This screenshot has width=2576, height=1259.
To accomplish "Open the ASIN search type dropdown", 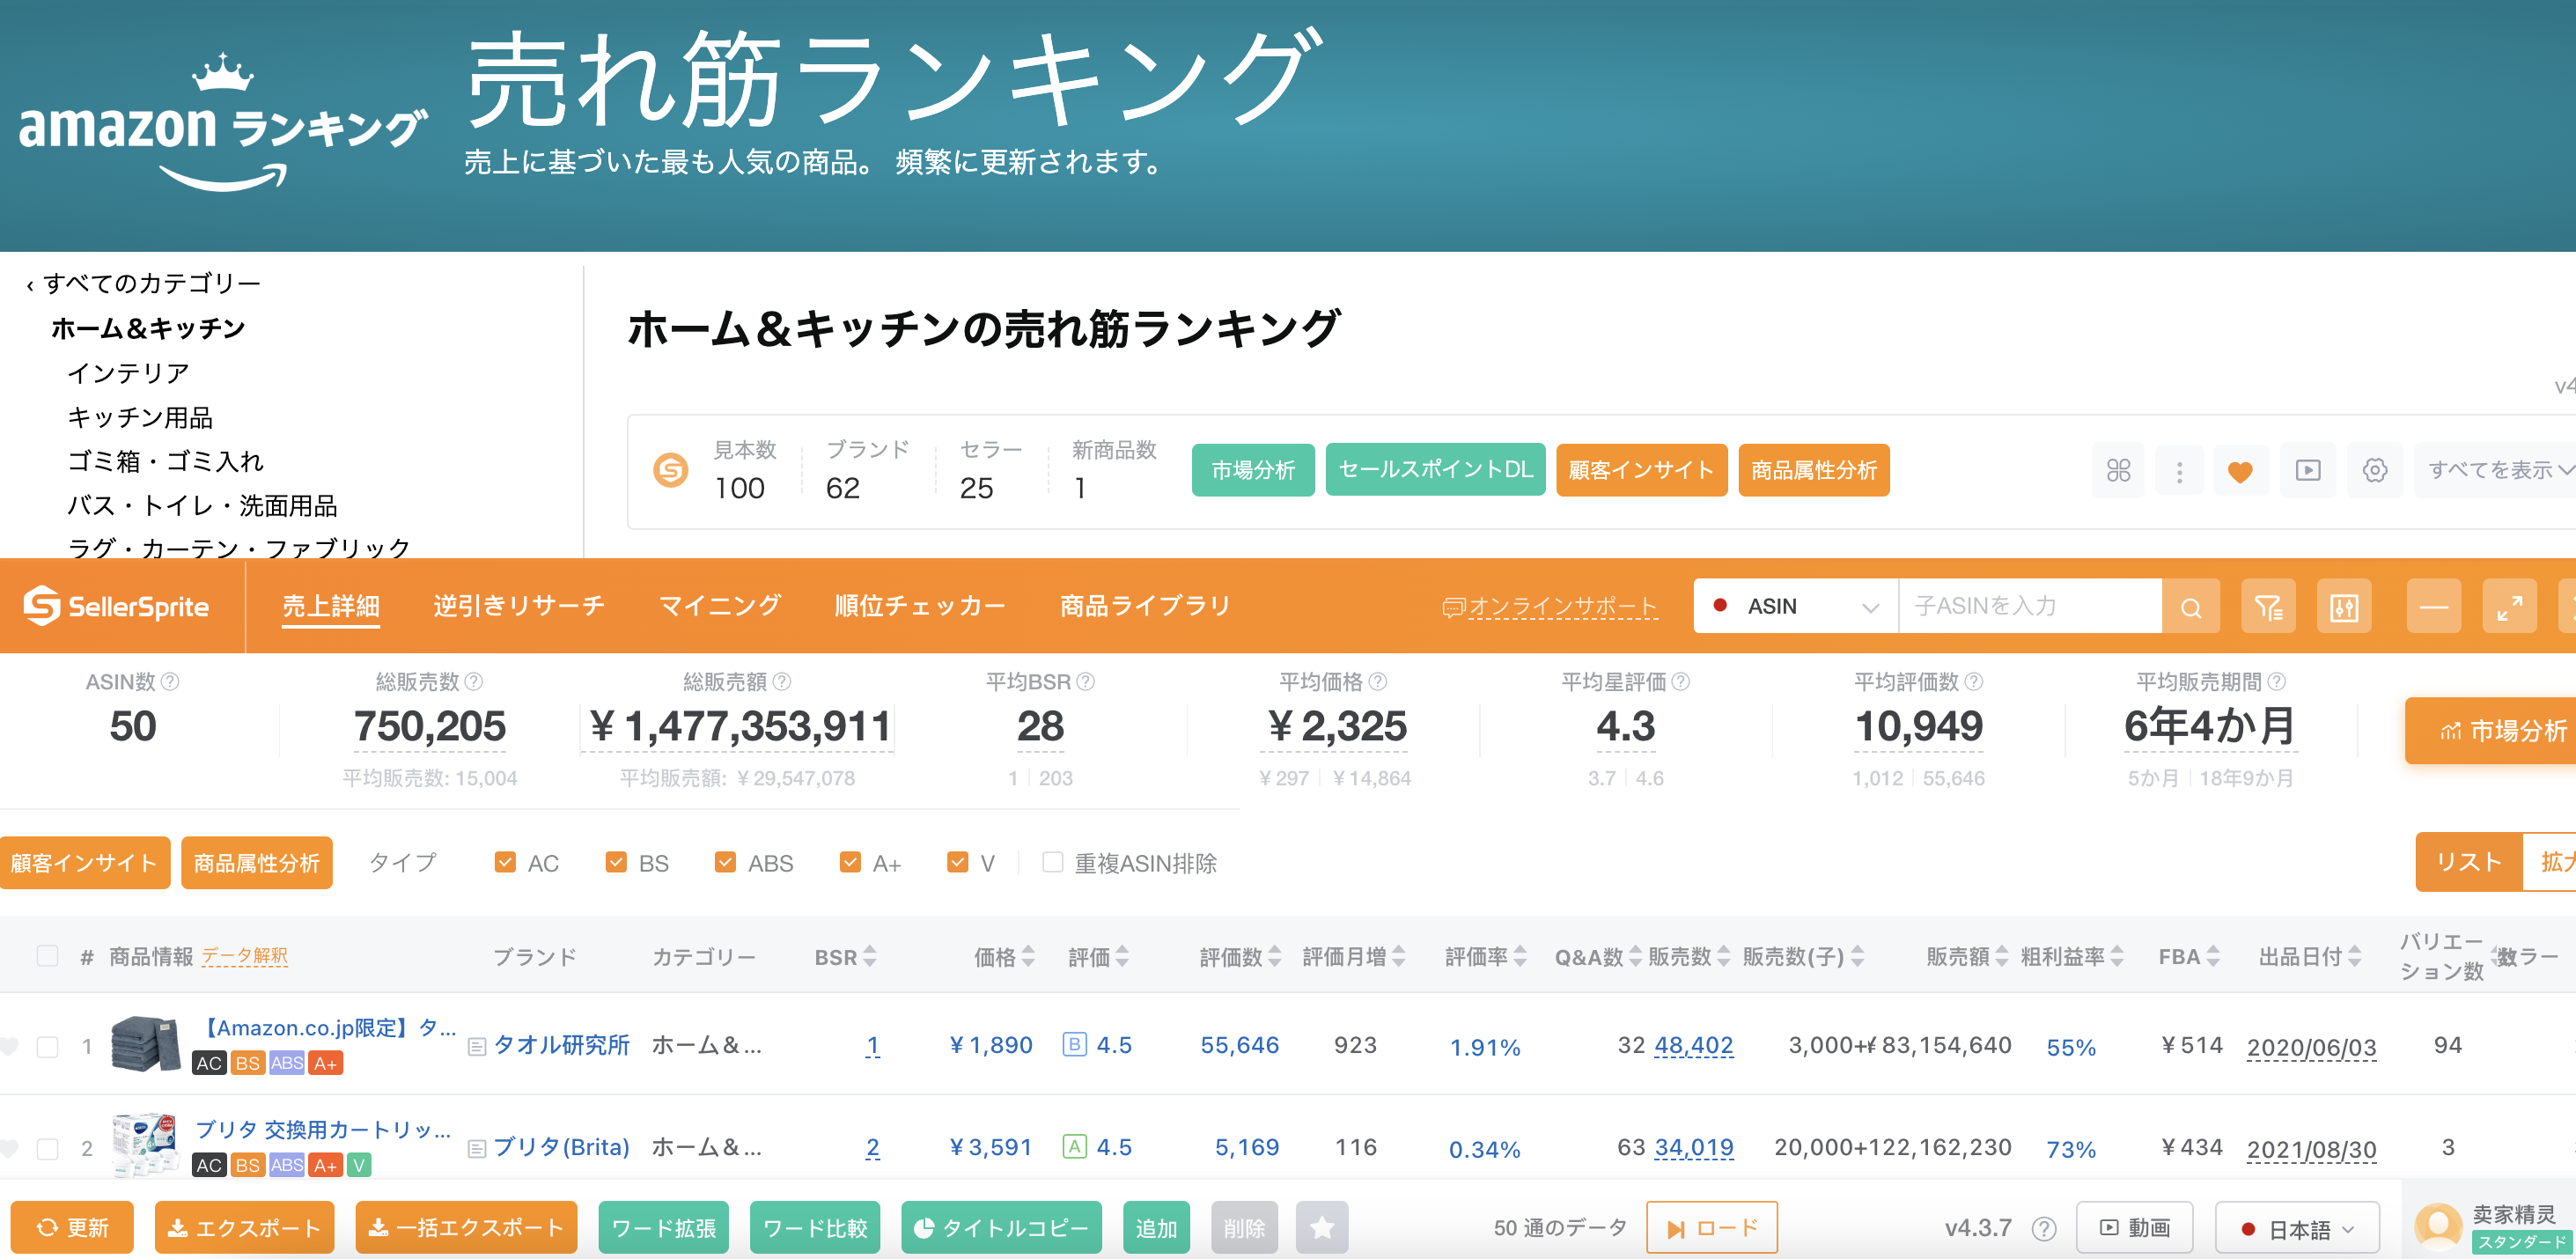I will (1795, 606).
